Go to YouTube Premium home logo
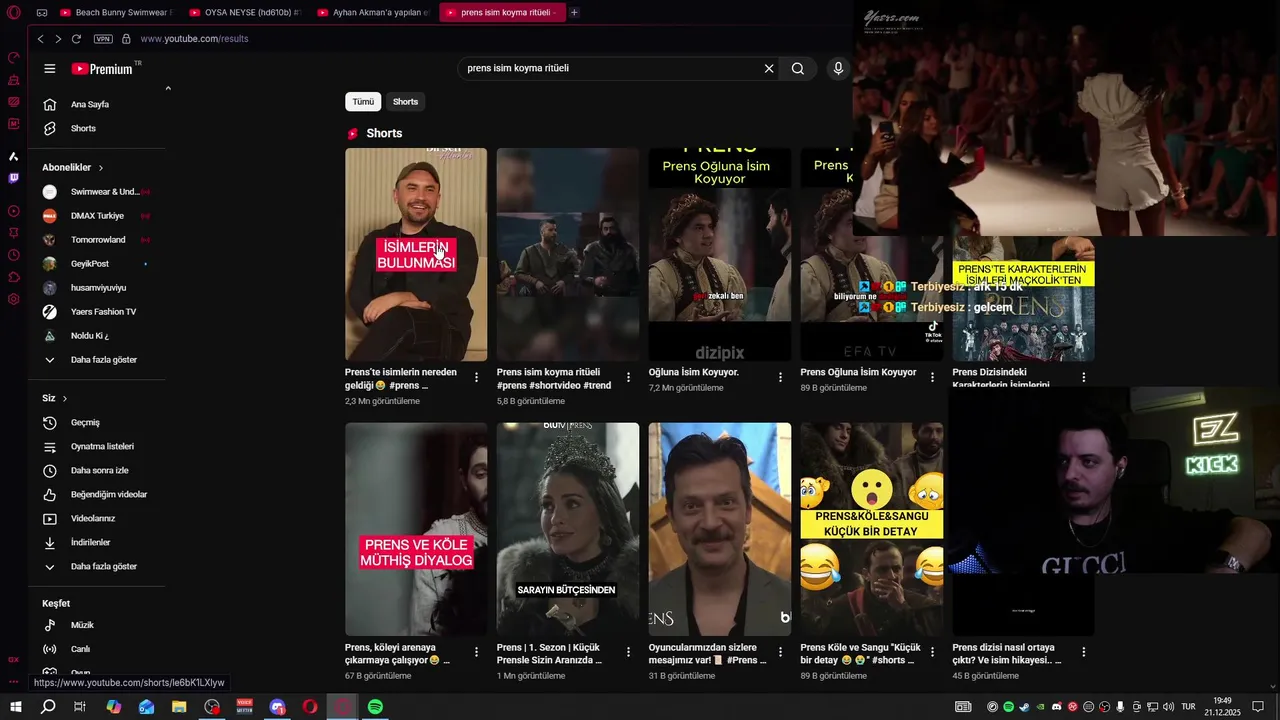 coord(103,69)
